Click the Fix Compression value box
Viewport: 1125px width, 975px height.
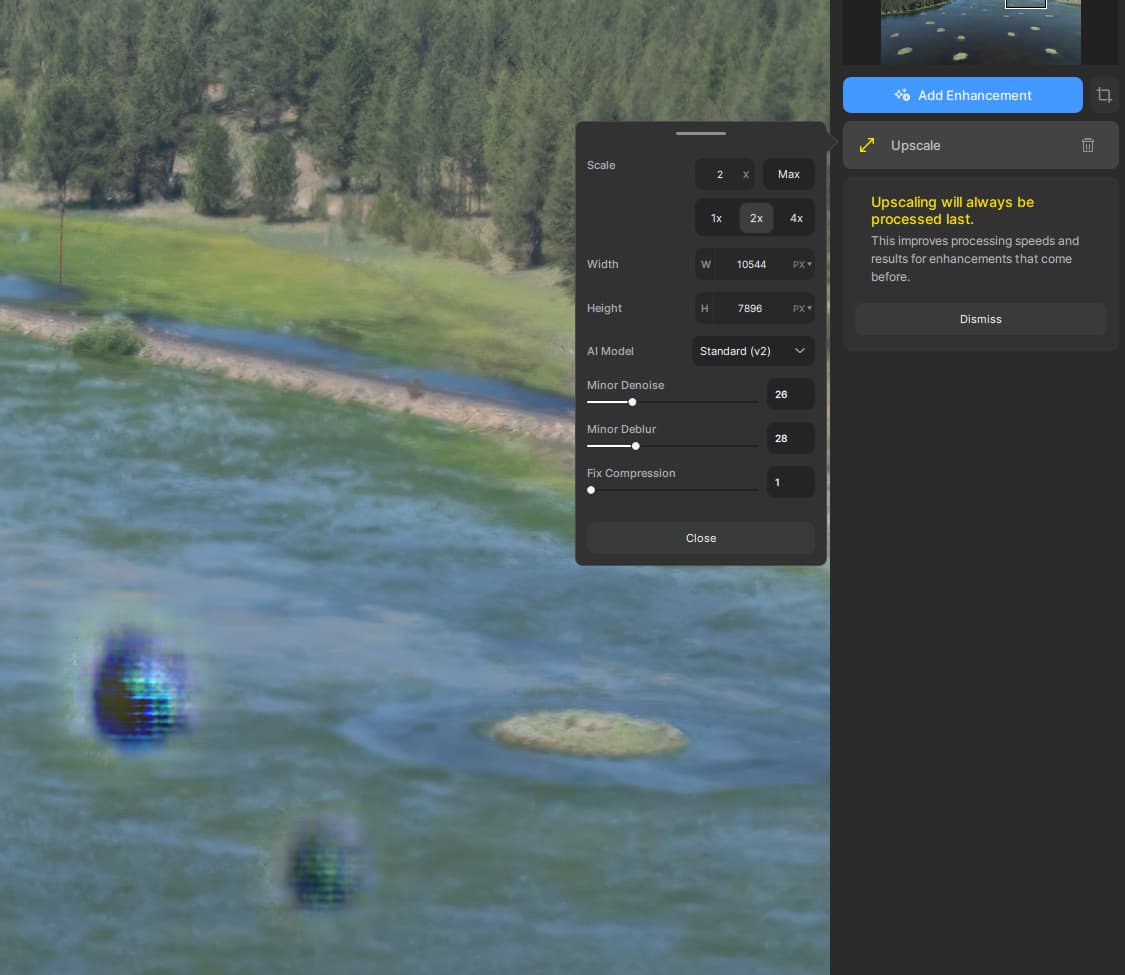click(x=790, y=482)
